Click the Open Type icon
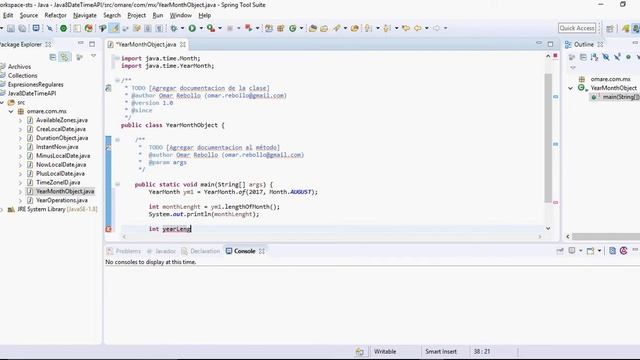This screenshot has width=640, height=360. click(313, 28)
